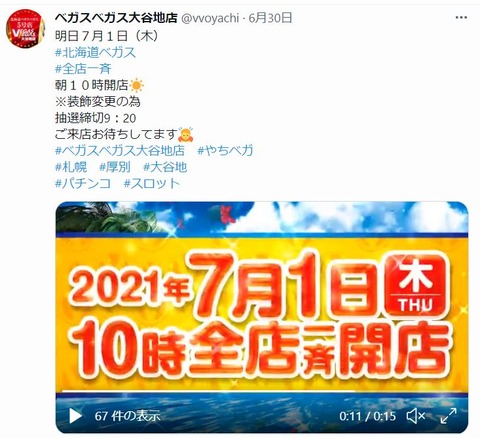The height and width of the screenshot is (438, 480).
Task: Expand the video to fullscreen
Action: [448, 416]
